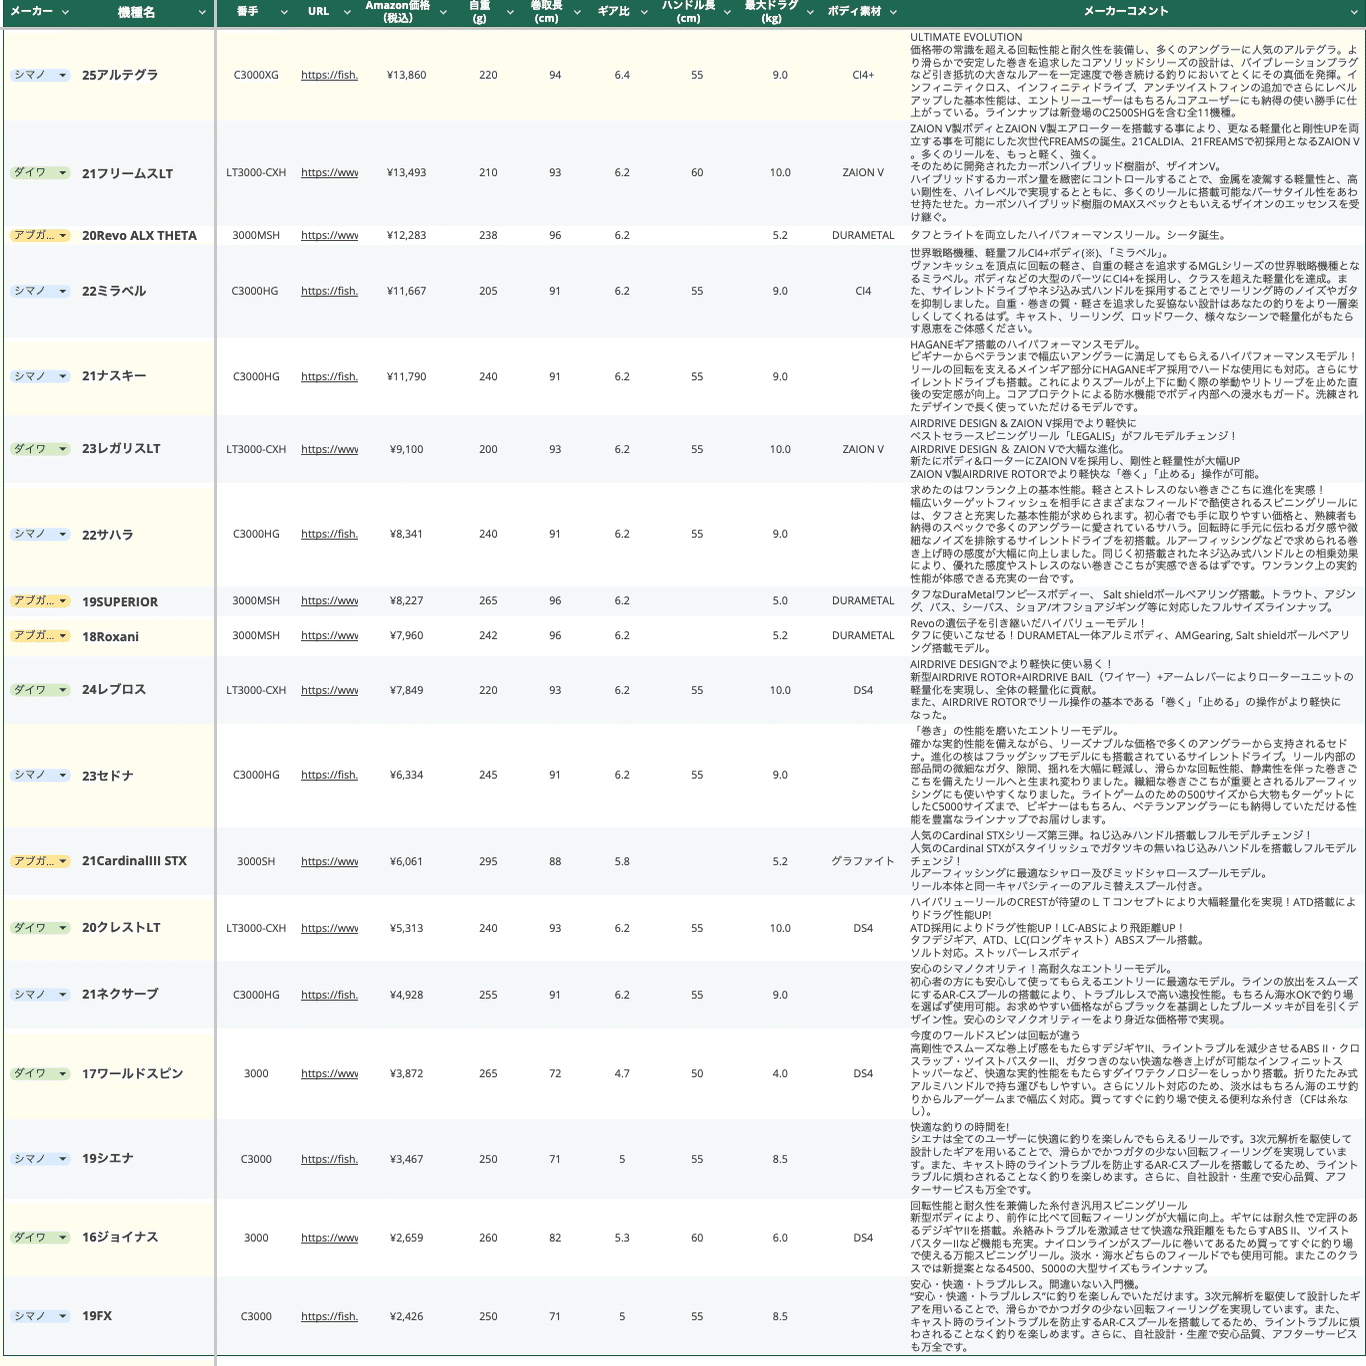
Task: Open the maker chip dropdown for 21ネクサーブ
Action: 63,995
